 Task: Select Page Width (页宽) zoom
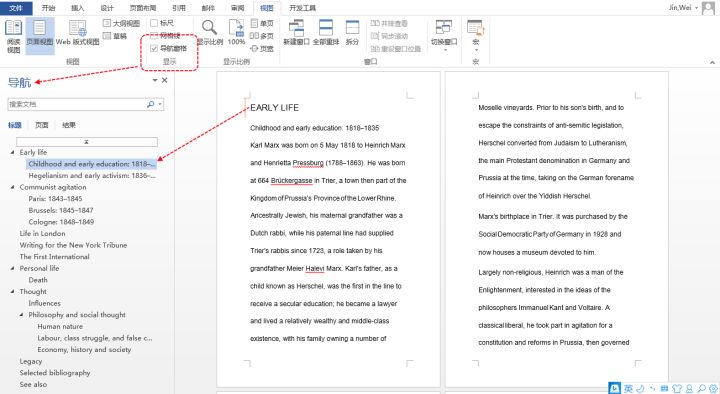262,48
